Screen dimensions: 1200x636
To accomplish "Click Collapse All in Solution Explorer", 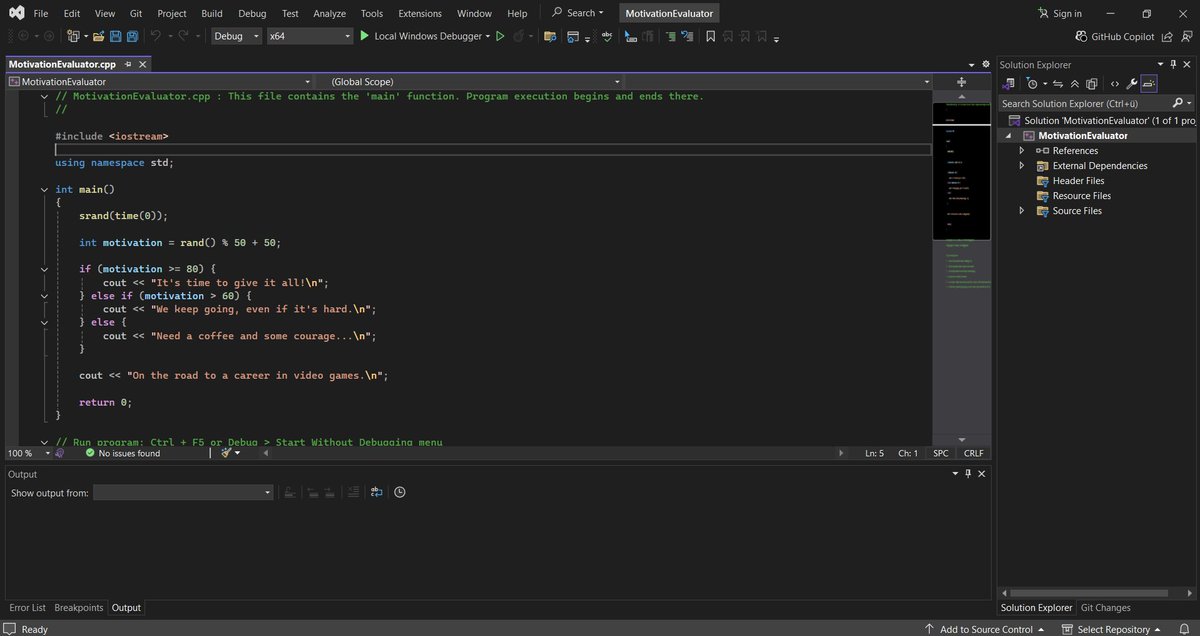I will pos(1075,84).
